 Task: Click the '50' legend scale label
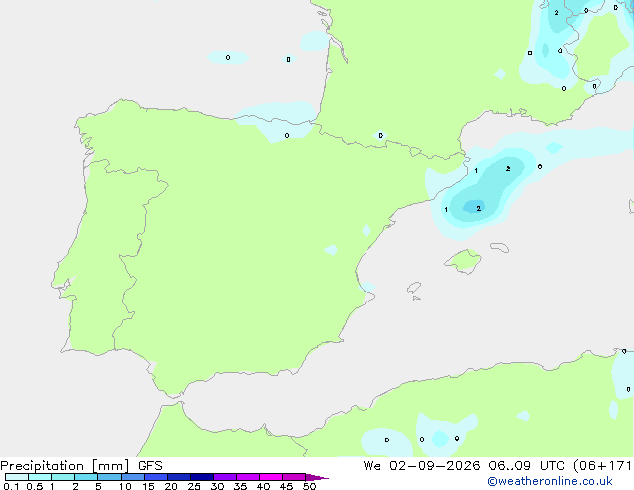(x=309, y=486)
